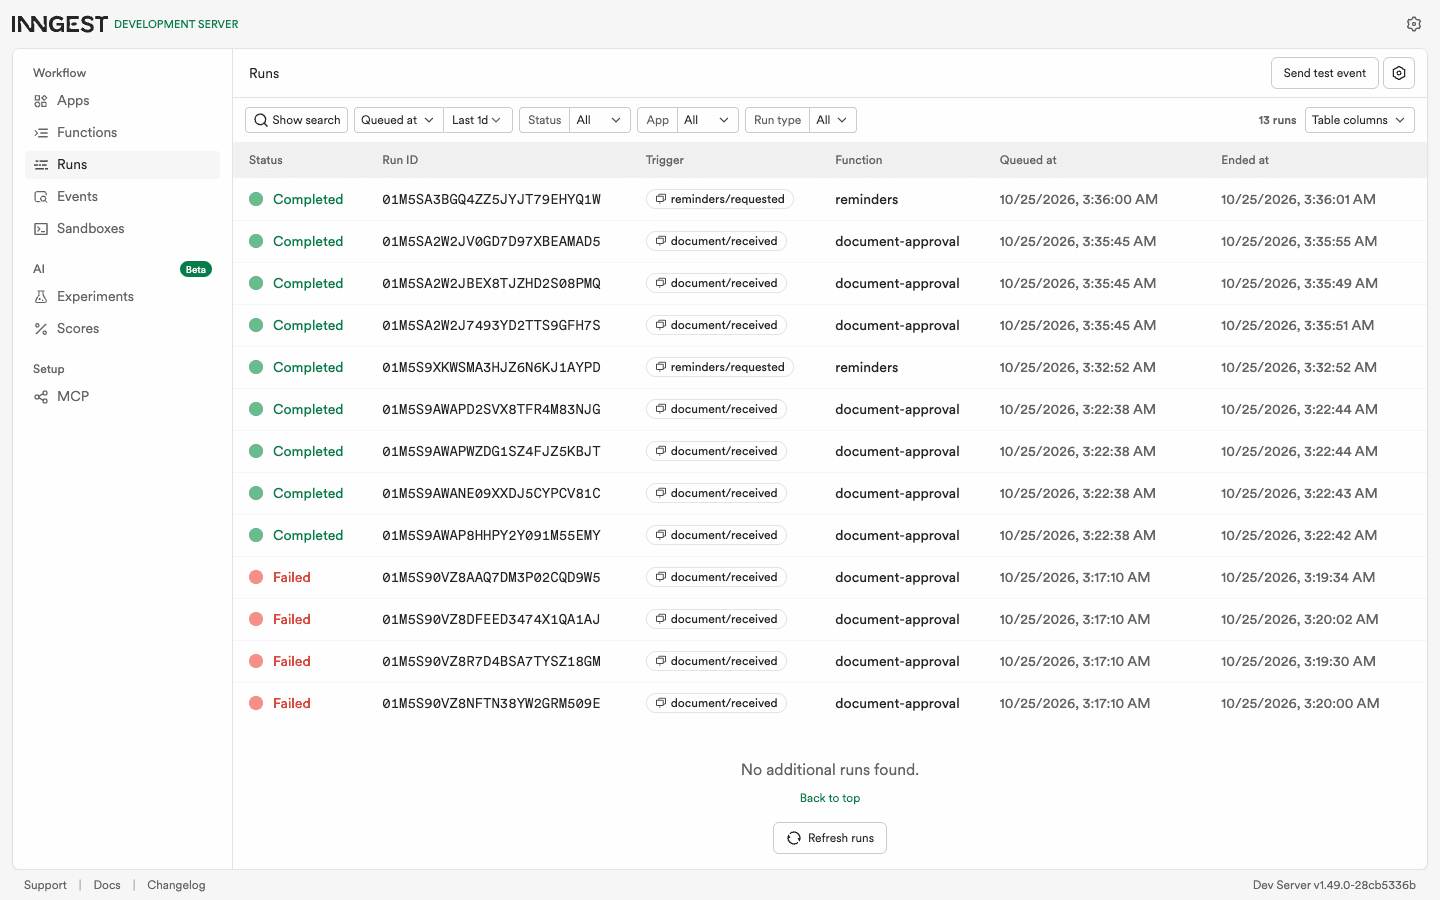Click trigger icon for run 01M5S9XKWSMA3HJZ6N6KJ1AYPD
This screenshot has height=900, width=1440.
(661, 367)
